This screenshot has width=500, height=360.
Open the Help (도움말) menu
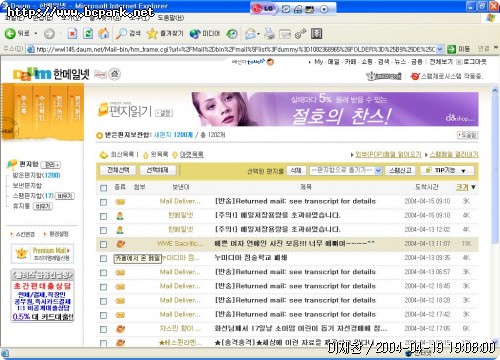[170, 17]
